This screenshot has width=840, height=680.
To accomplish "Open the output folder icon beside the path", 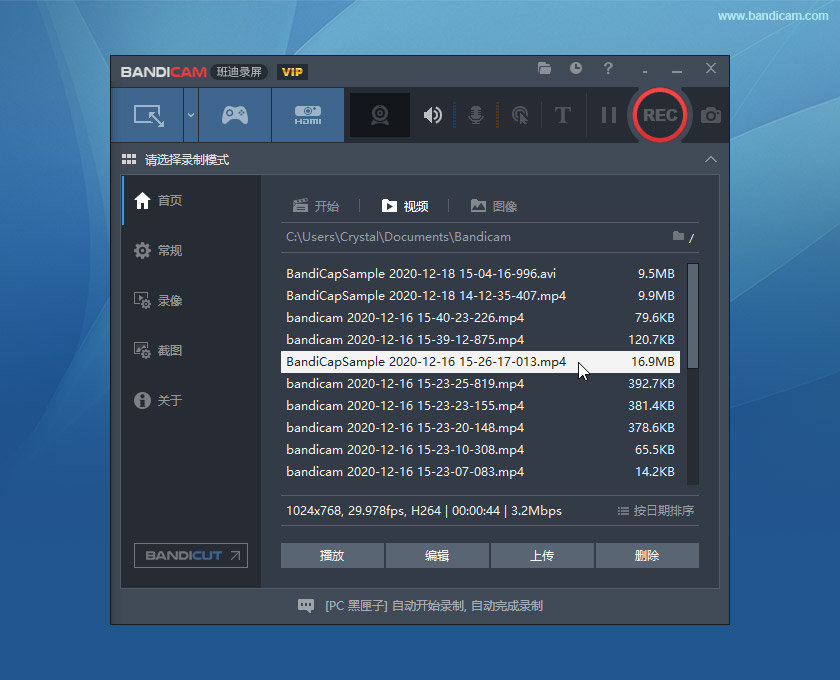I will (679, 237).
